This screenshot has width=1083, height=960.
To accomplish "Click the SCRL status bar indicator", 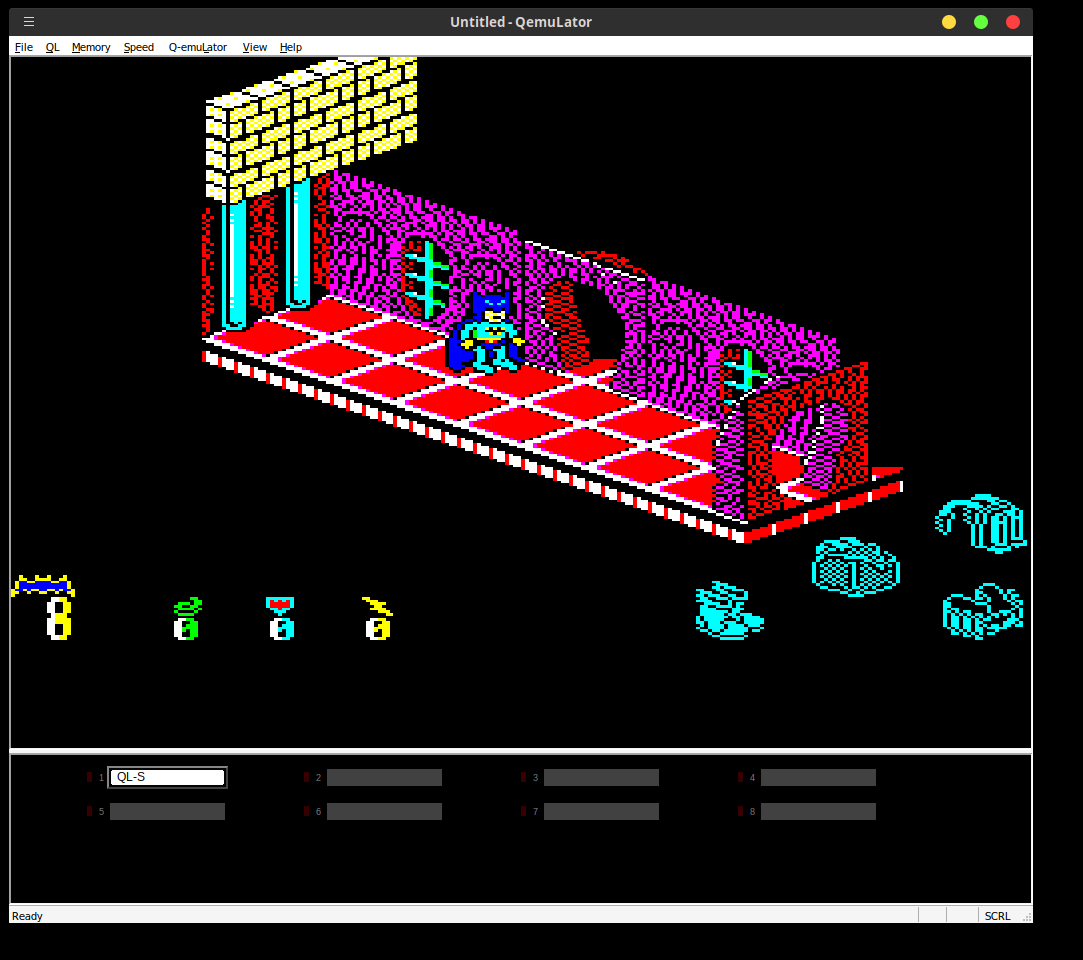I will pos(997,916).
